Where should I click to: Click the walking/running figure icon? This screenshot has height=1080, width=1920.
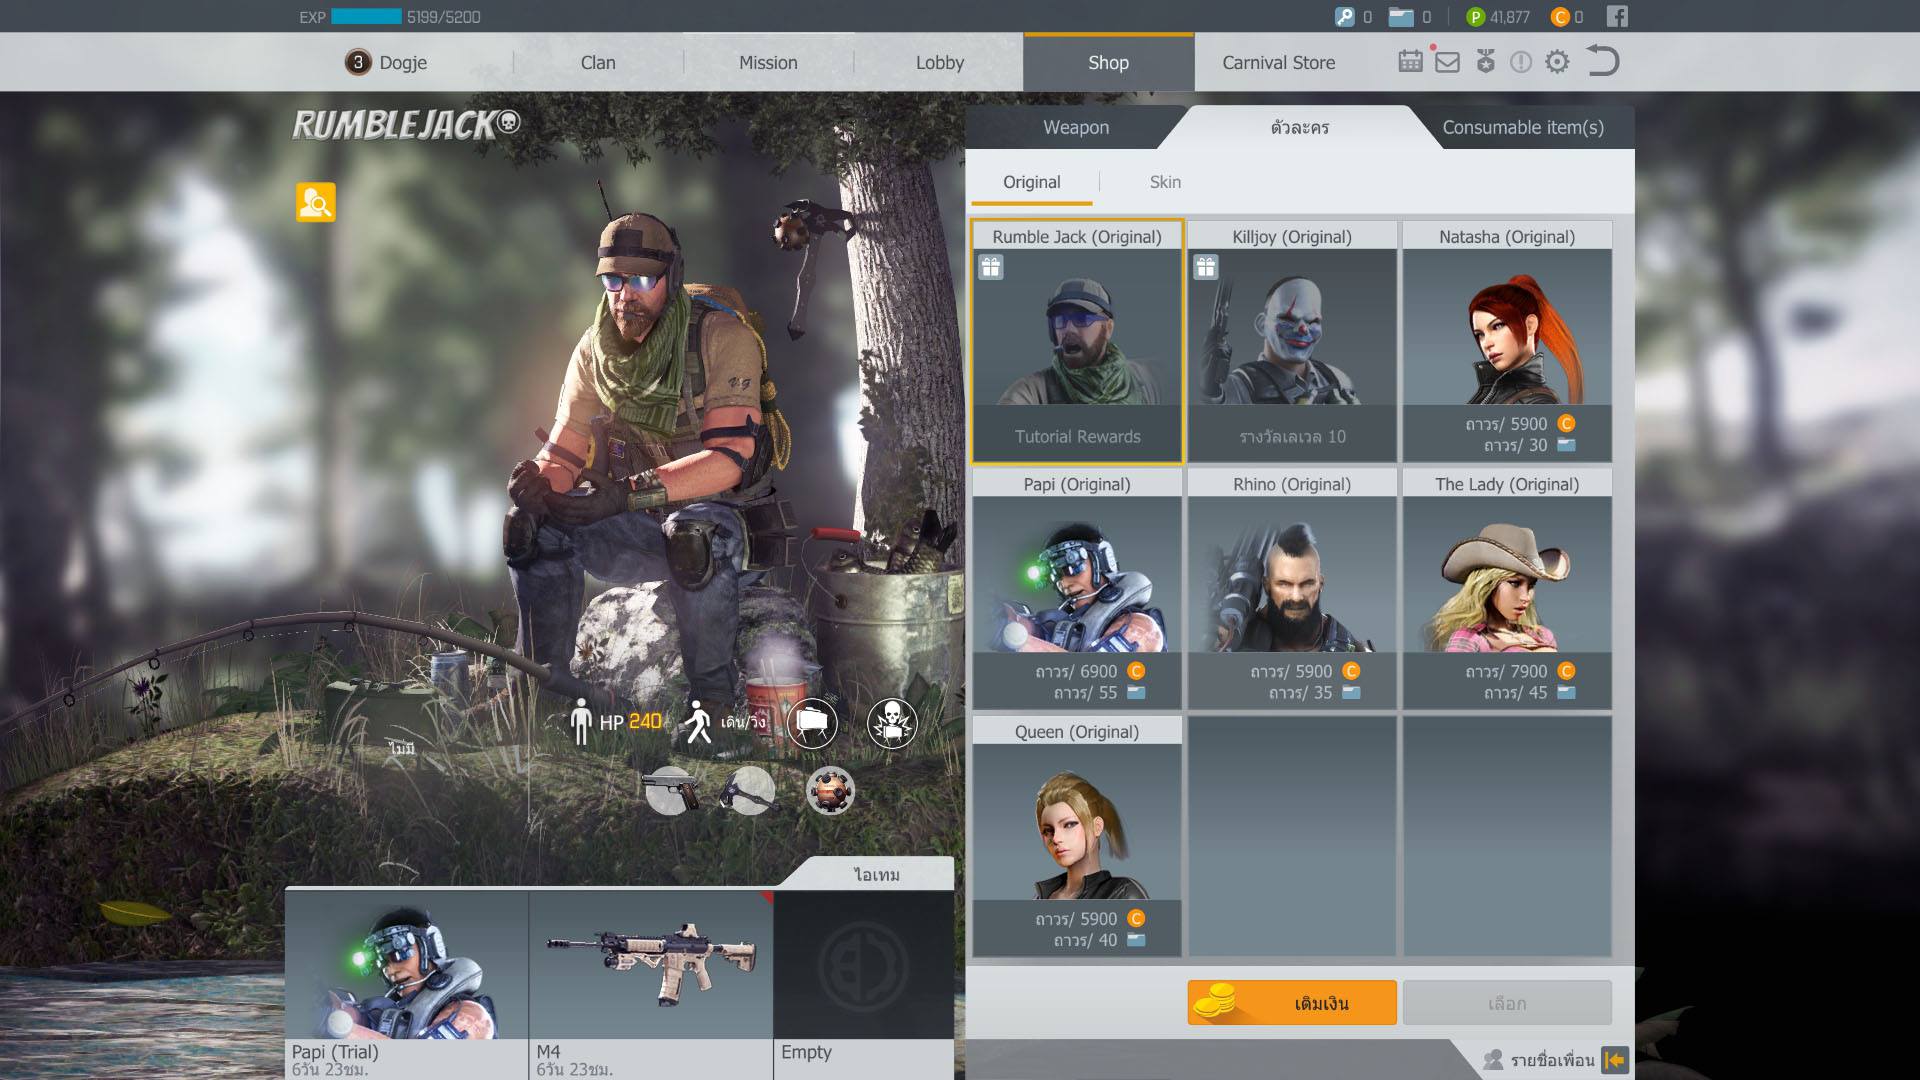(699, 722)
